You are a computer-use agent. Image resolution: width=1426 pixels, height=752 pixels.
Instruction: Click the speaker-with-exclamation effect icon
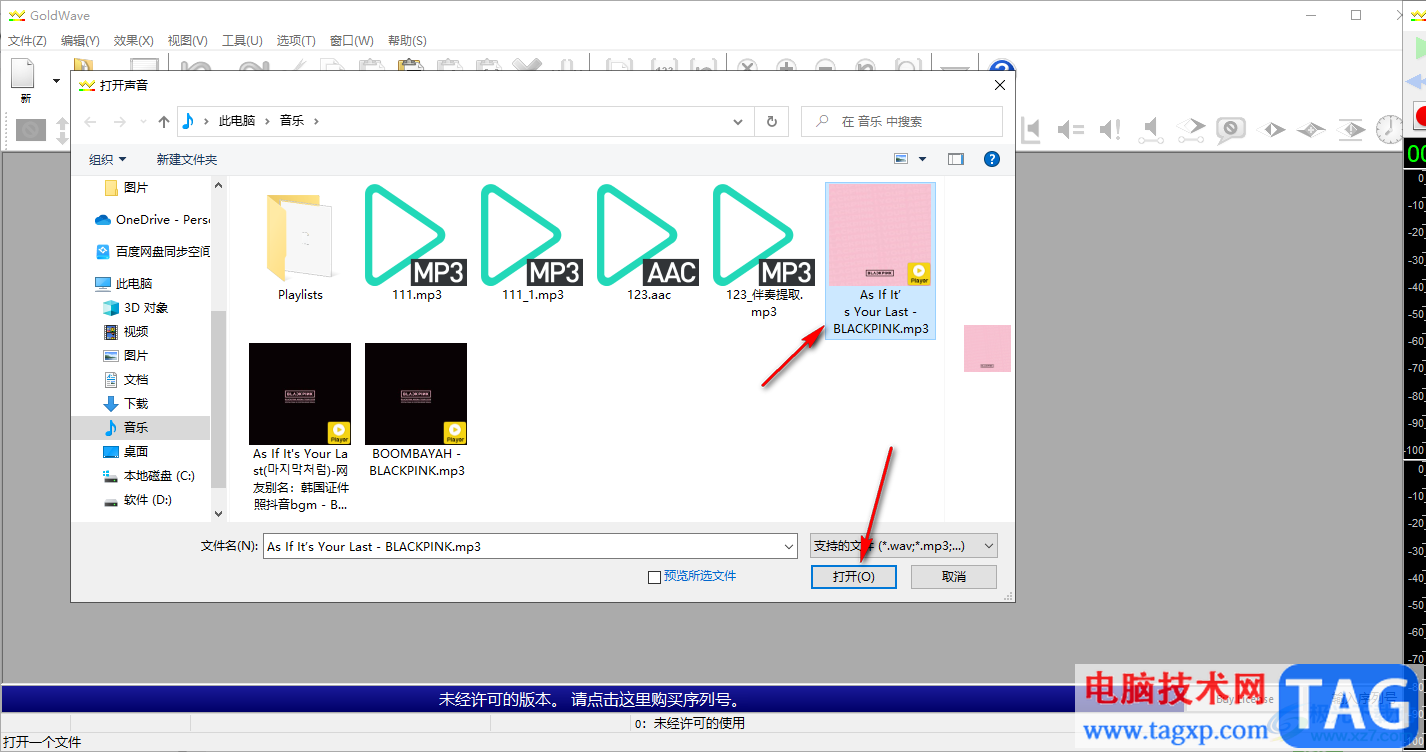(x=1110, y=129)
